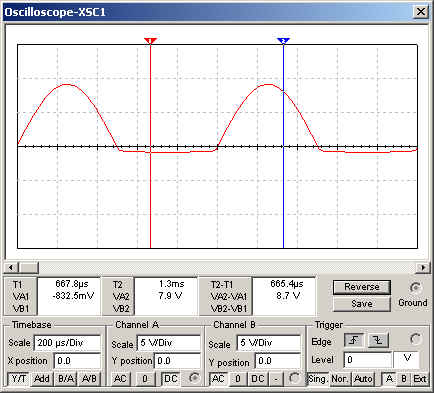
Task: Click the horizontal scrollbar thumb
Action: [x=29, y=267]
